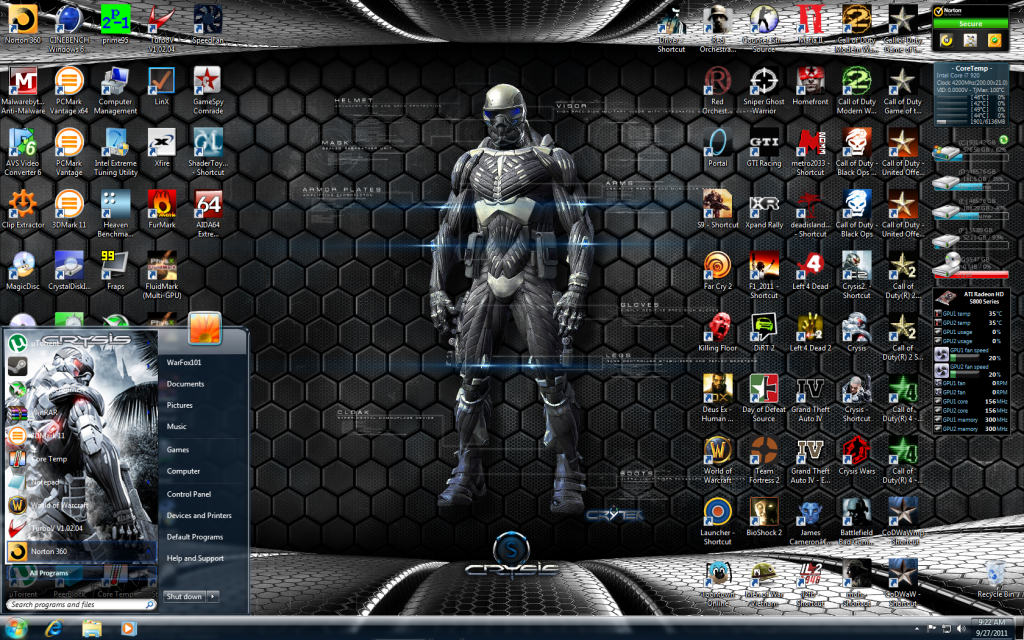Click the Shut down button
This screenshot has width=1024, height=640.
click(x=184, y=596)
